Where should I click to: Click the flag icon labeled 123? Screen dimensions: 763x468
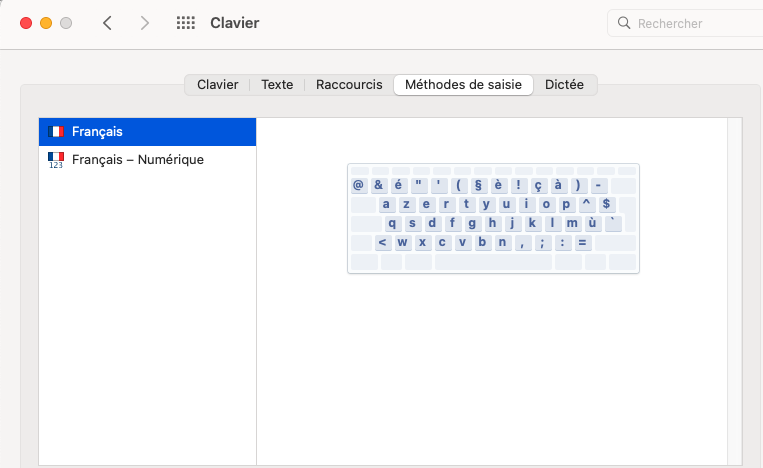[x=56, y=159]
